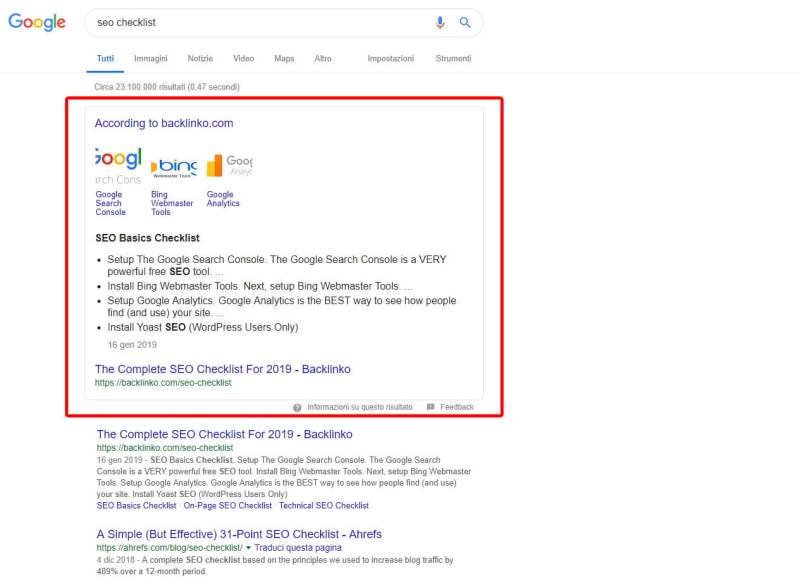Click the ahrefs.com/blog/seo-checklist URL
Viewport: 800px width, 583px height.
pos(169,548)
